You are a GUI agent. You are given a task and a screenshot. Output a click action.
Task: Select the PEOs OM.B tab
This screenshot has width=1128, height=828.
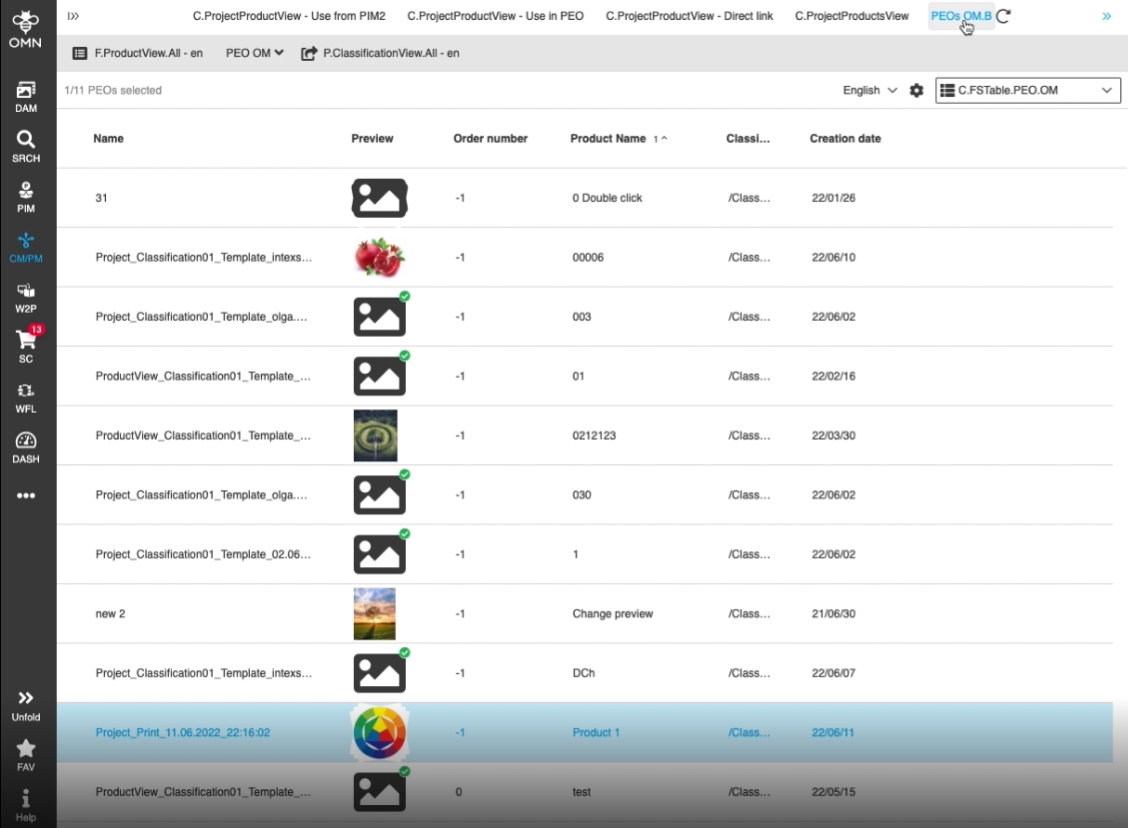961,16
